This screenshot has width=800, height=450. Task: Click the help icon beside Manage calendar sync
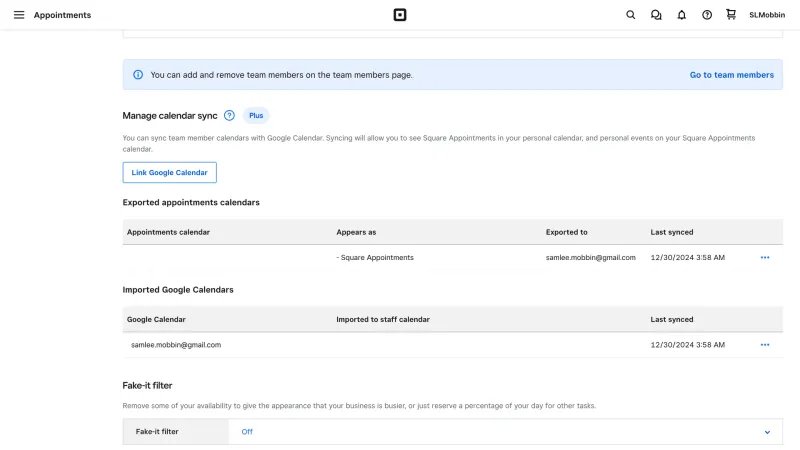230,115
